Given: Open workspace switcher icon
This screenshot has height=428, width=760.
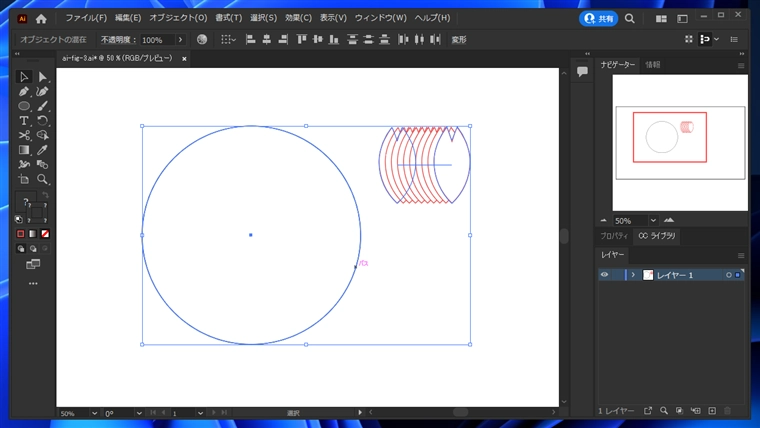Looking at the screenshot, I should (x=682, y=18).
